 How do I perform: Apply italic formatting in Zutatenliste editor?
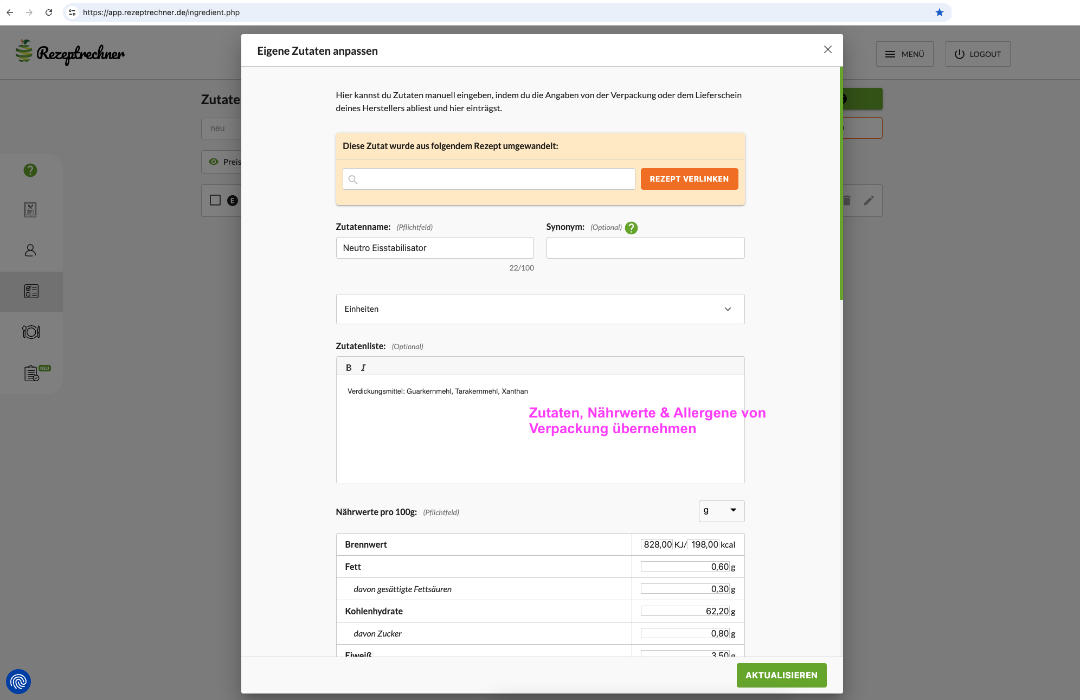pos(363,368)
